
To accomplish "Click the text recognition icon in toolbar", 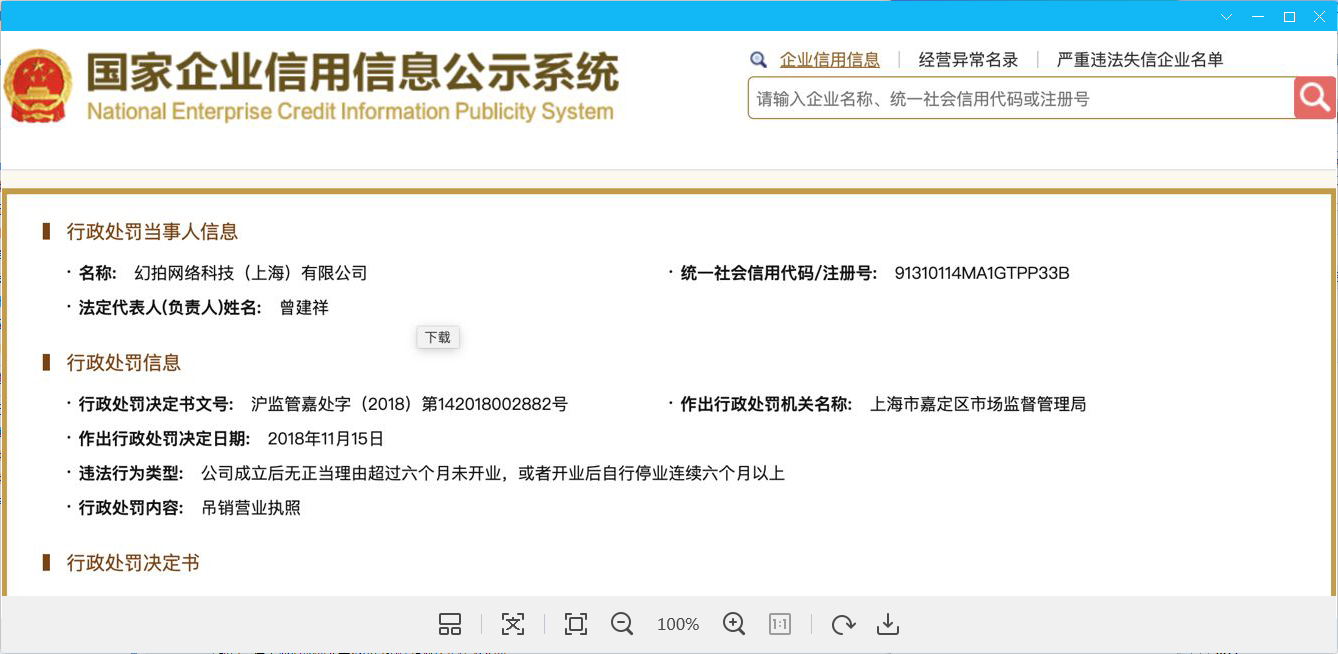I will (513, 624).
